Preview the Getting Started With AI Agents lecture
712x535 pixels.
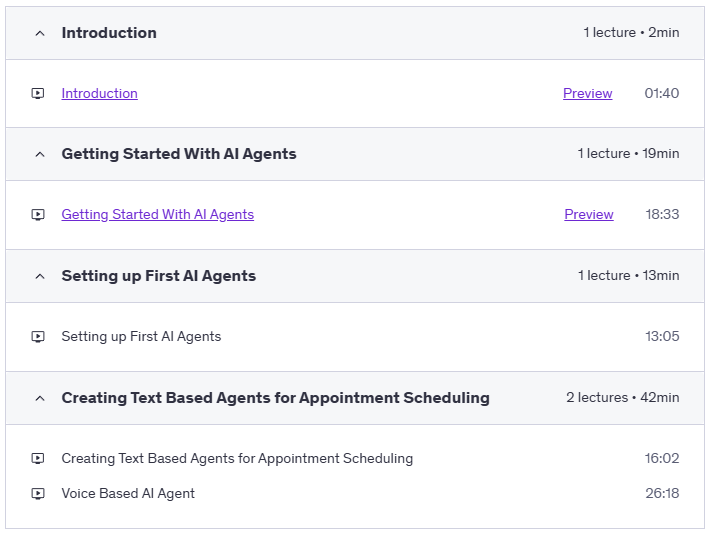point(588,215)
